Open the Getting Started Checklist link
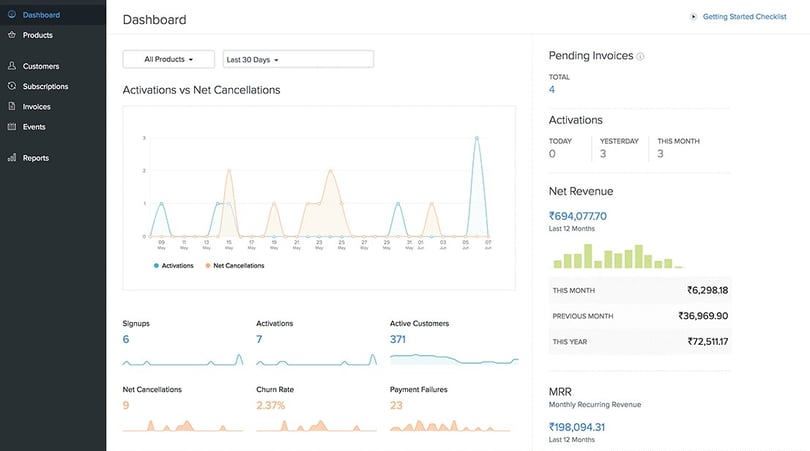Viewport: 810px width, 451px height. (744, 17)
